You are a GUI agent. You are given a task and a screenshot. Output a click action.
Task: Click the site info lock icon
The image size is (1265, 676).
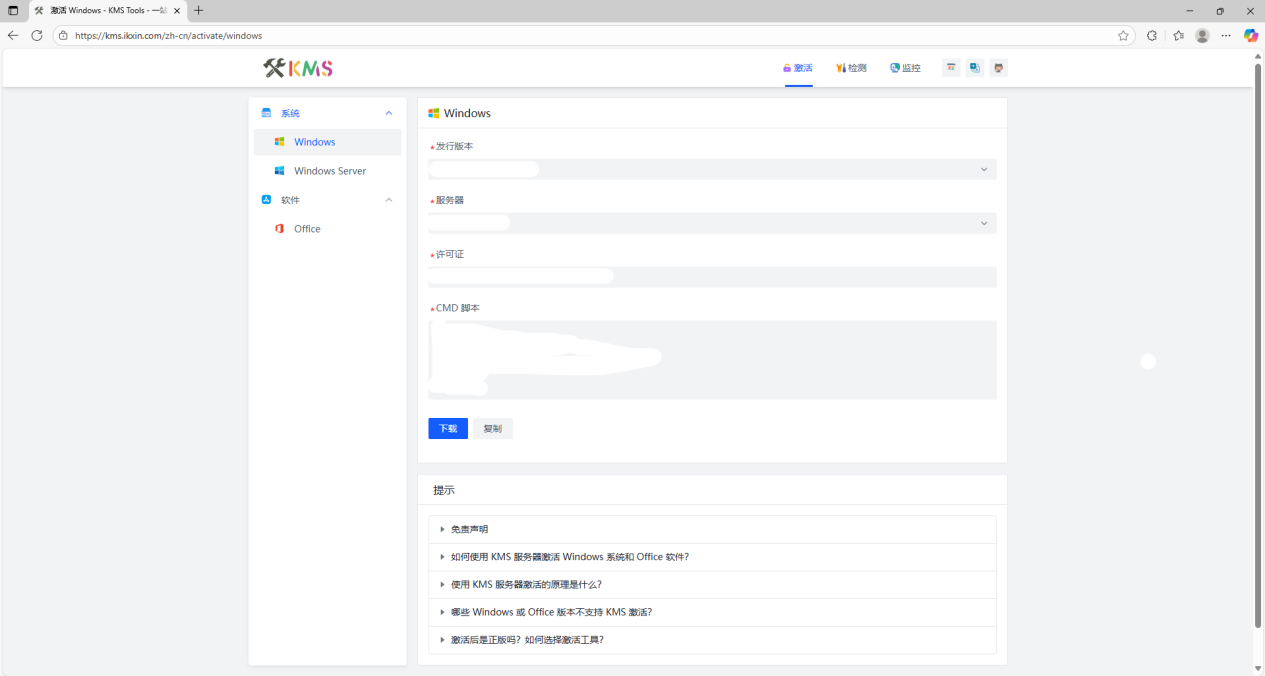pyautogui.click(x=63, y=35)
